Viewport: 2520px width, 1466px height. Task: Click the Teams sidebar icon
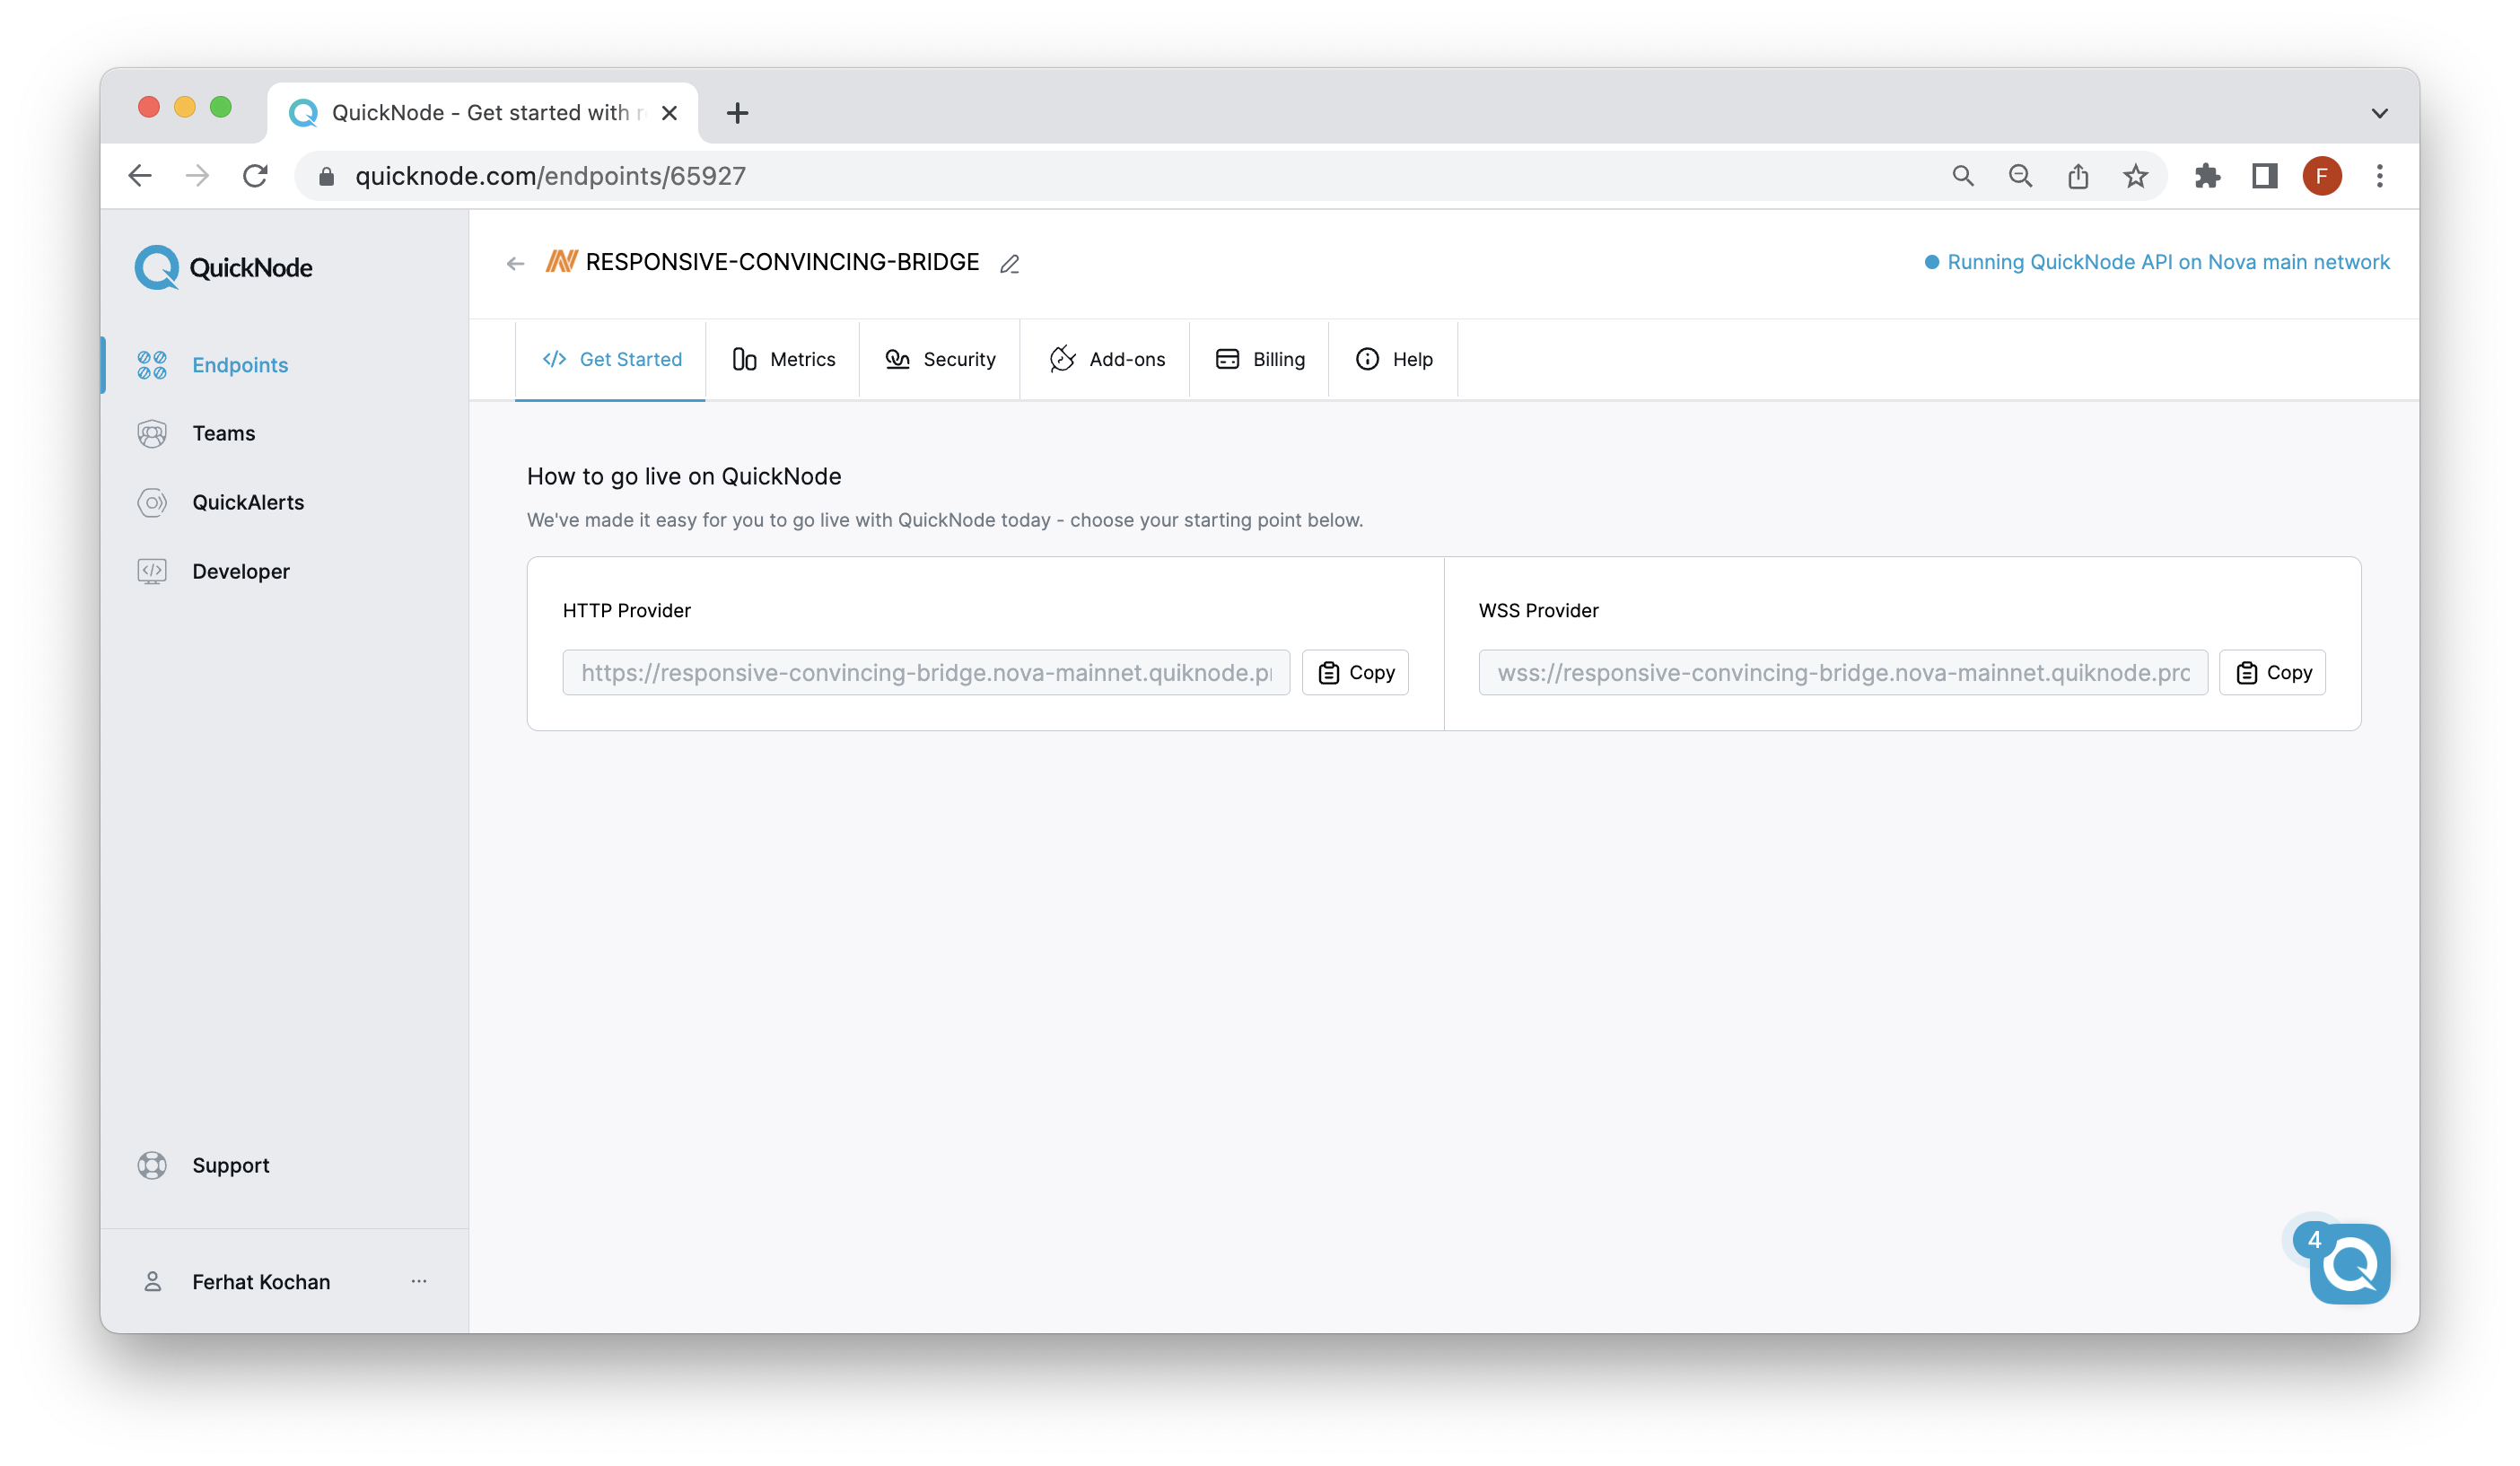click(155, 432)
